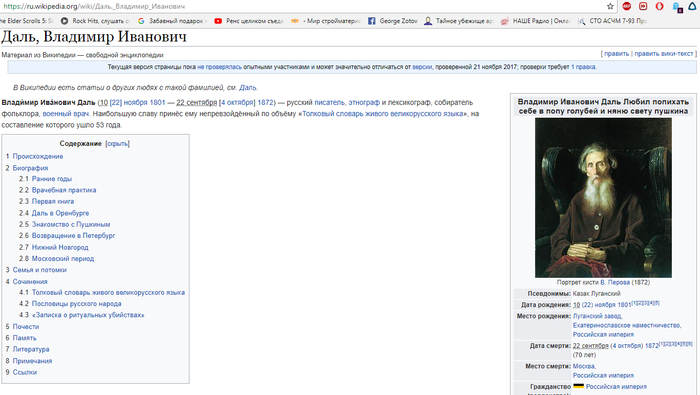Go to 4.3 Записка о ритуальных убийствах
The image size is (700, 395).
pyautogui.click(x=88, y=315)
